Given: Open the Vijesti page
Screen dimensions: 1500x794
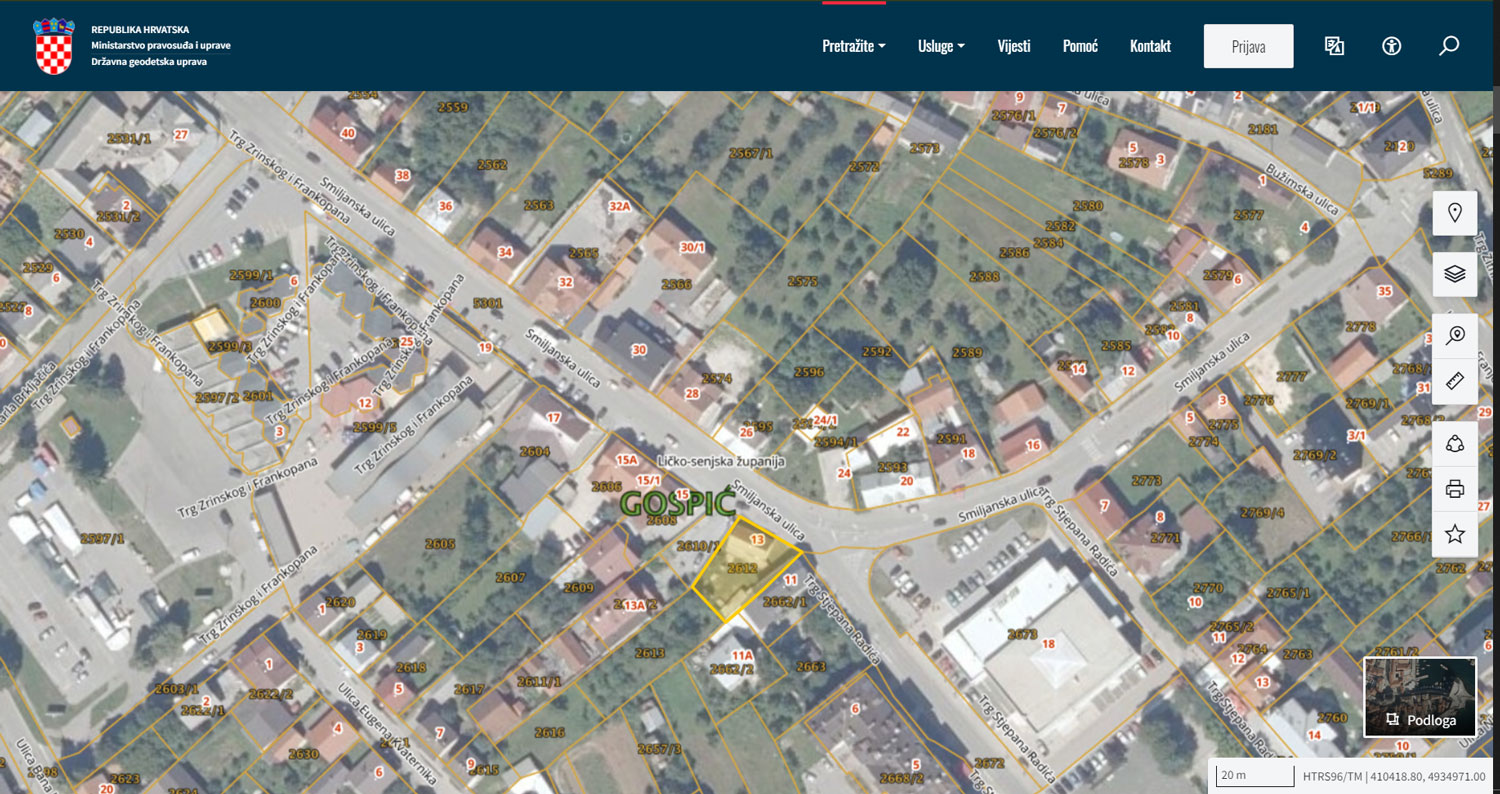Looking at the screenshot, I should point(1013,46).
